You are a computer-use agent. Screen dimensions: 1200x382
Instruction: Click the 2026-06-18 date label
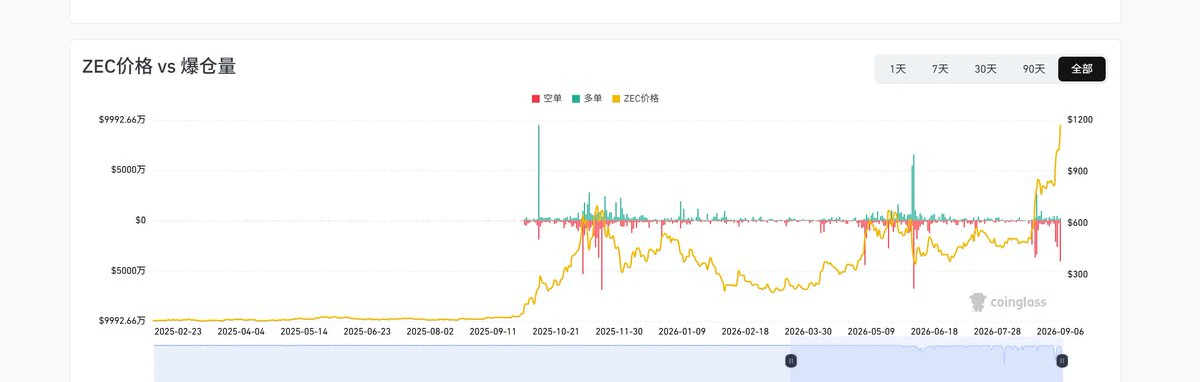pos(934,331)
